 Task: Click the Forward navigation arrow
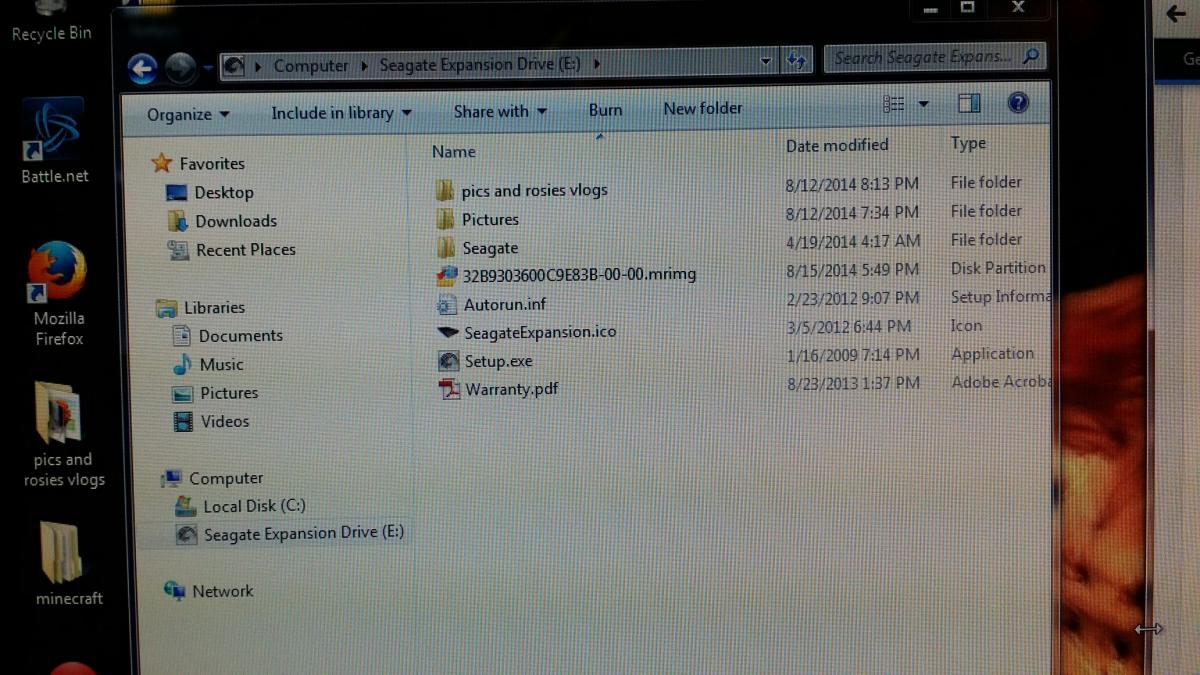[x=180, y=68]
